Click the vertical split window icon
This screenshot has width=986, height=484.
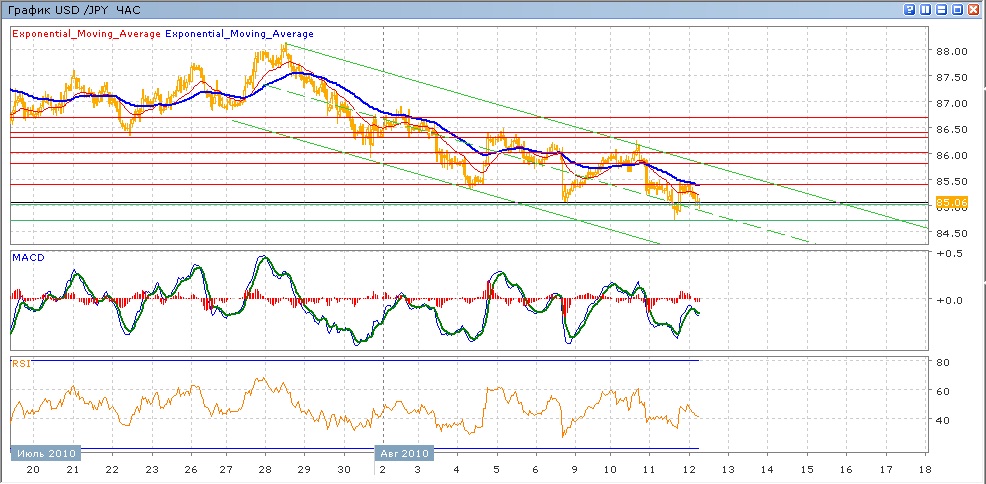pos(925,9)
